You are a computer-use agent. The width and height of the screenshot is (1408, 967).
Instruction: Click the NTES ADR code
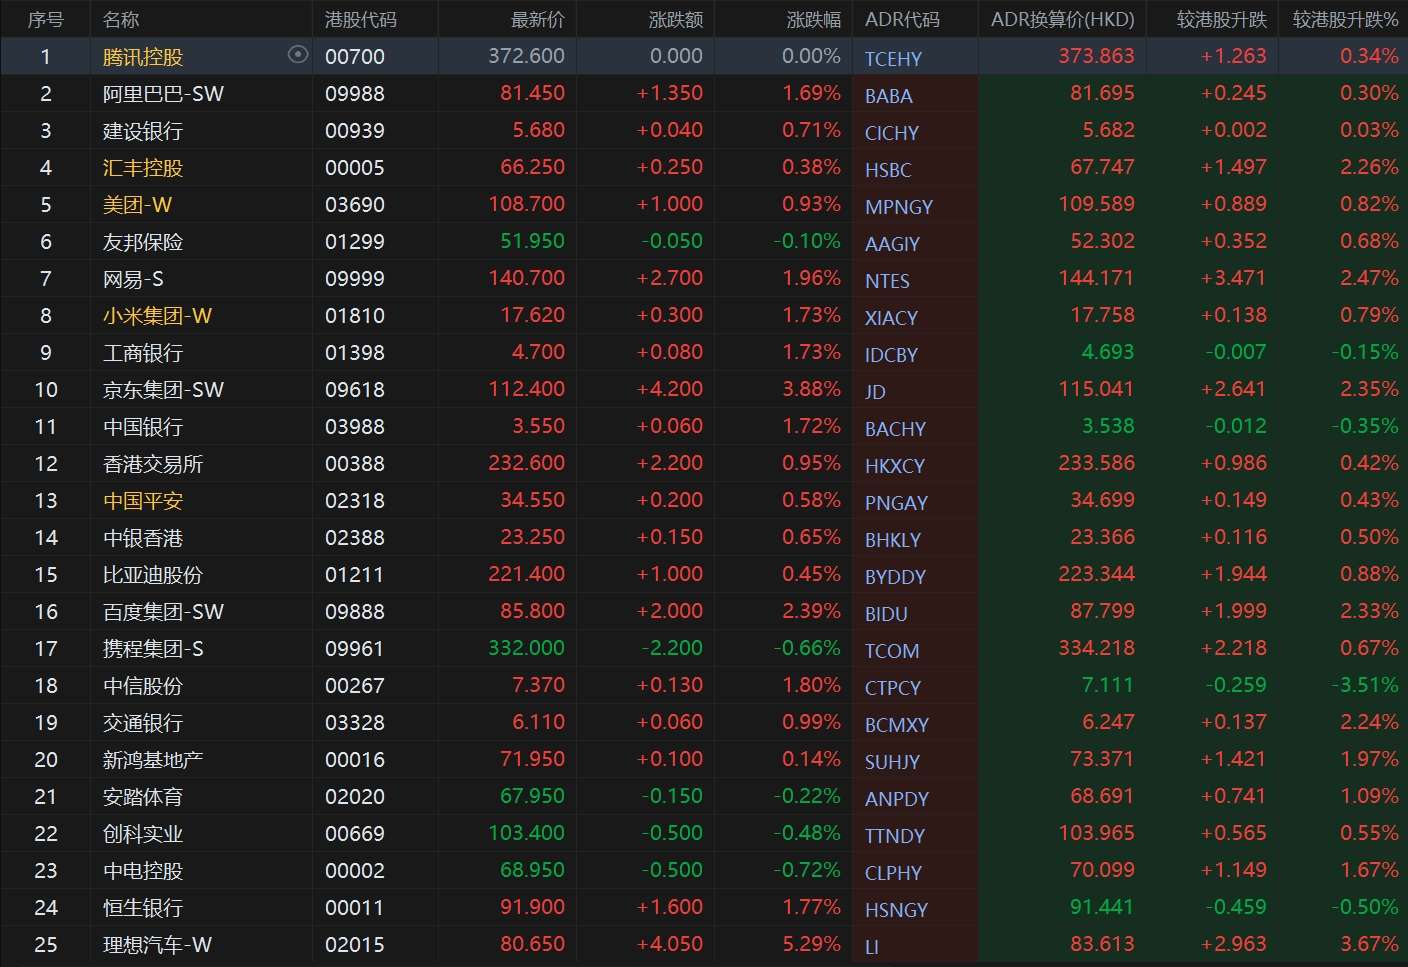click(x=887, y=281)
